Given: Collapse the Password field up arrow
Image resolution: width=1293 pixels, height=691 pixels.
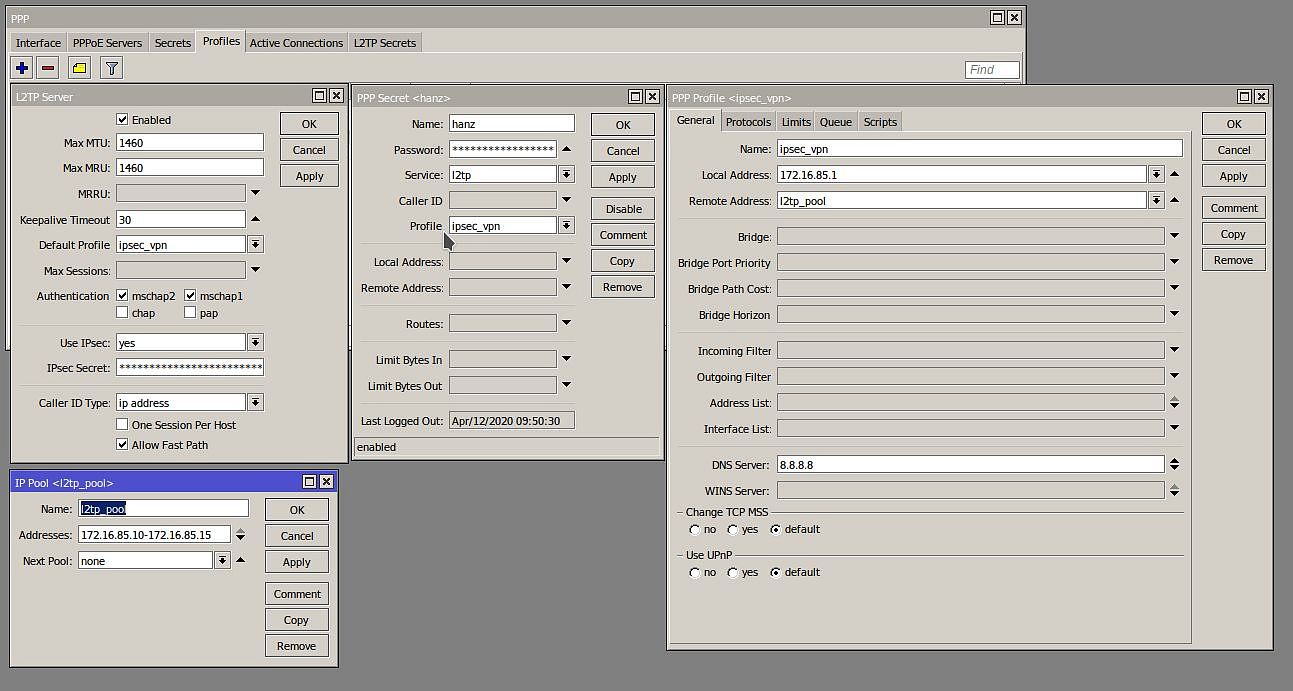Looking at the screenshot, I should pos(566,149).
